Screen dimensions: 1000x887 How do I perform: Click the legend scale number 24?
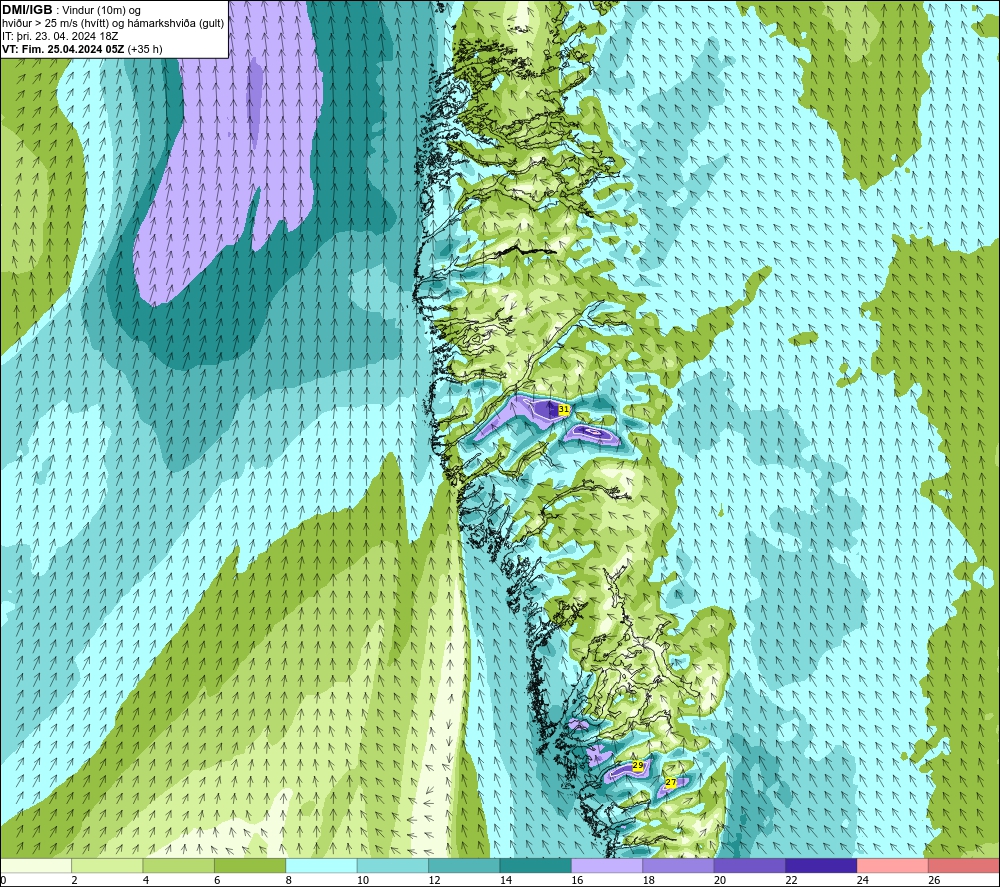point(863,880)
